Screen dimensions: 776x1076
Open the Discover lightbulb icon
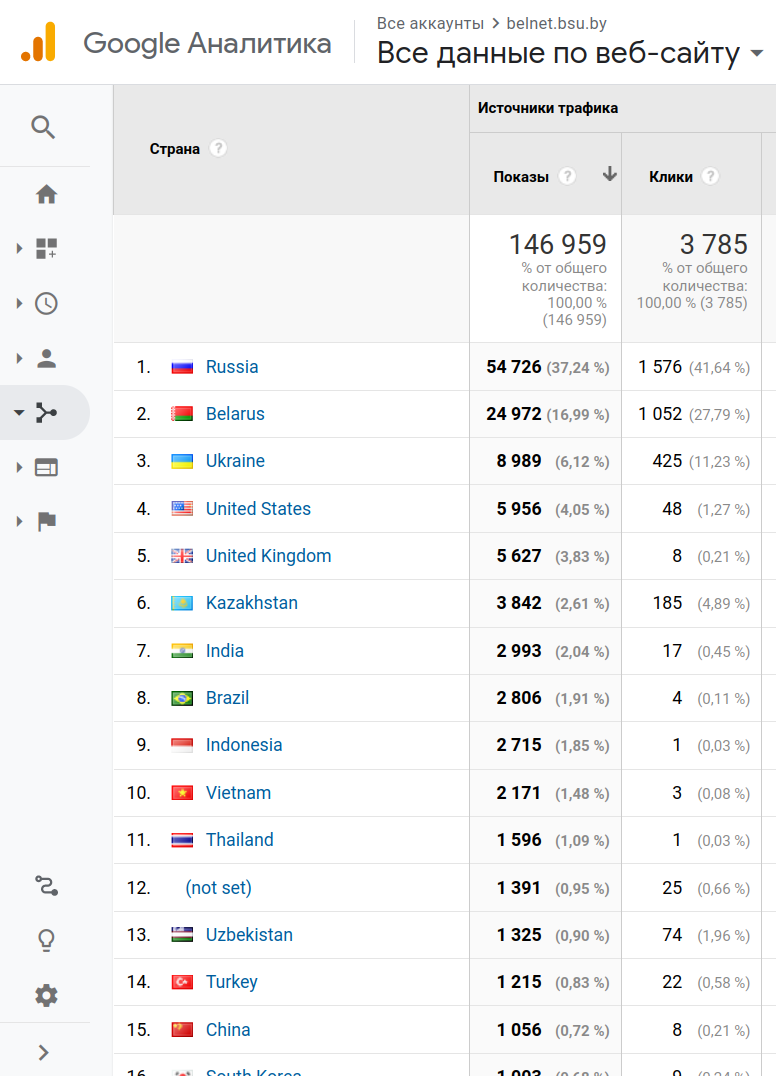coord(46,940)
